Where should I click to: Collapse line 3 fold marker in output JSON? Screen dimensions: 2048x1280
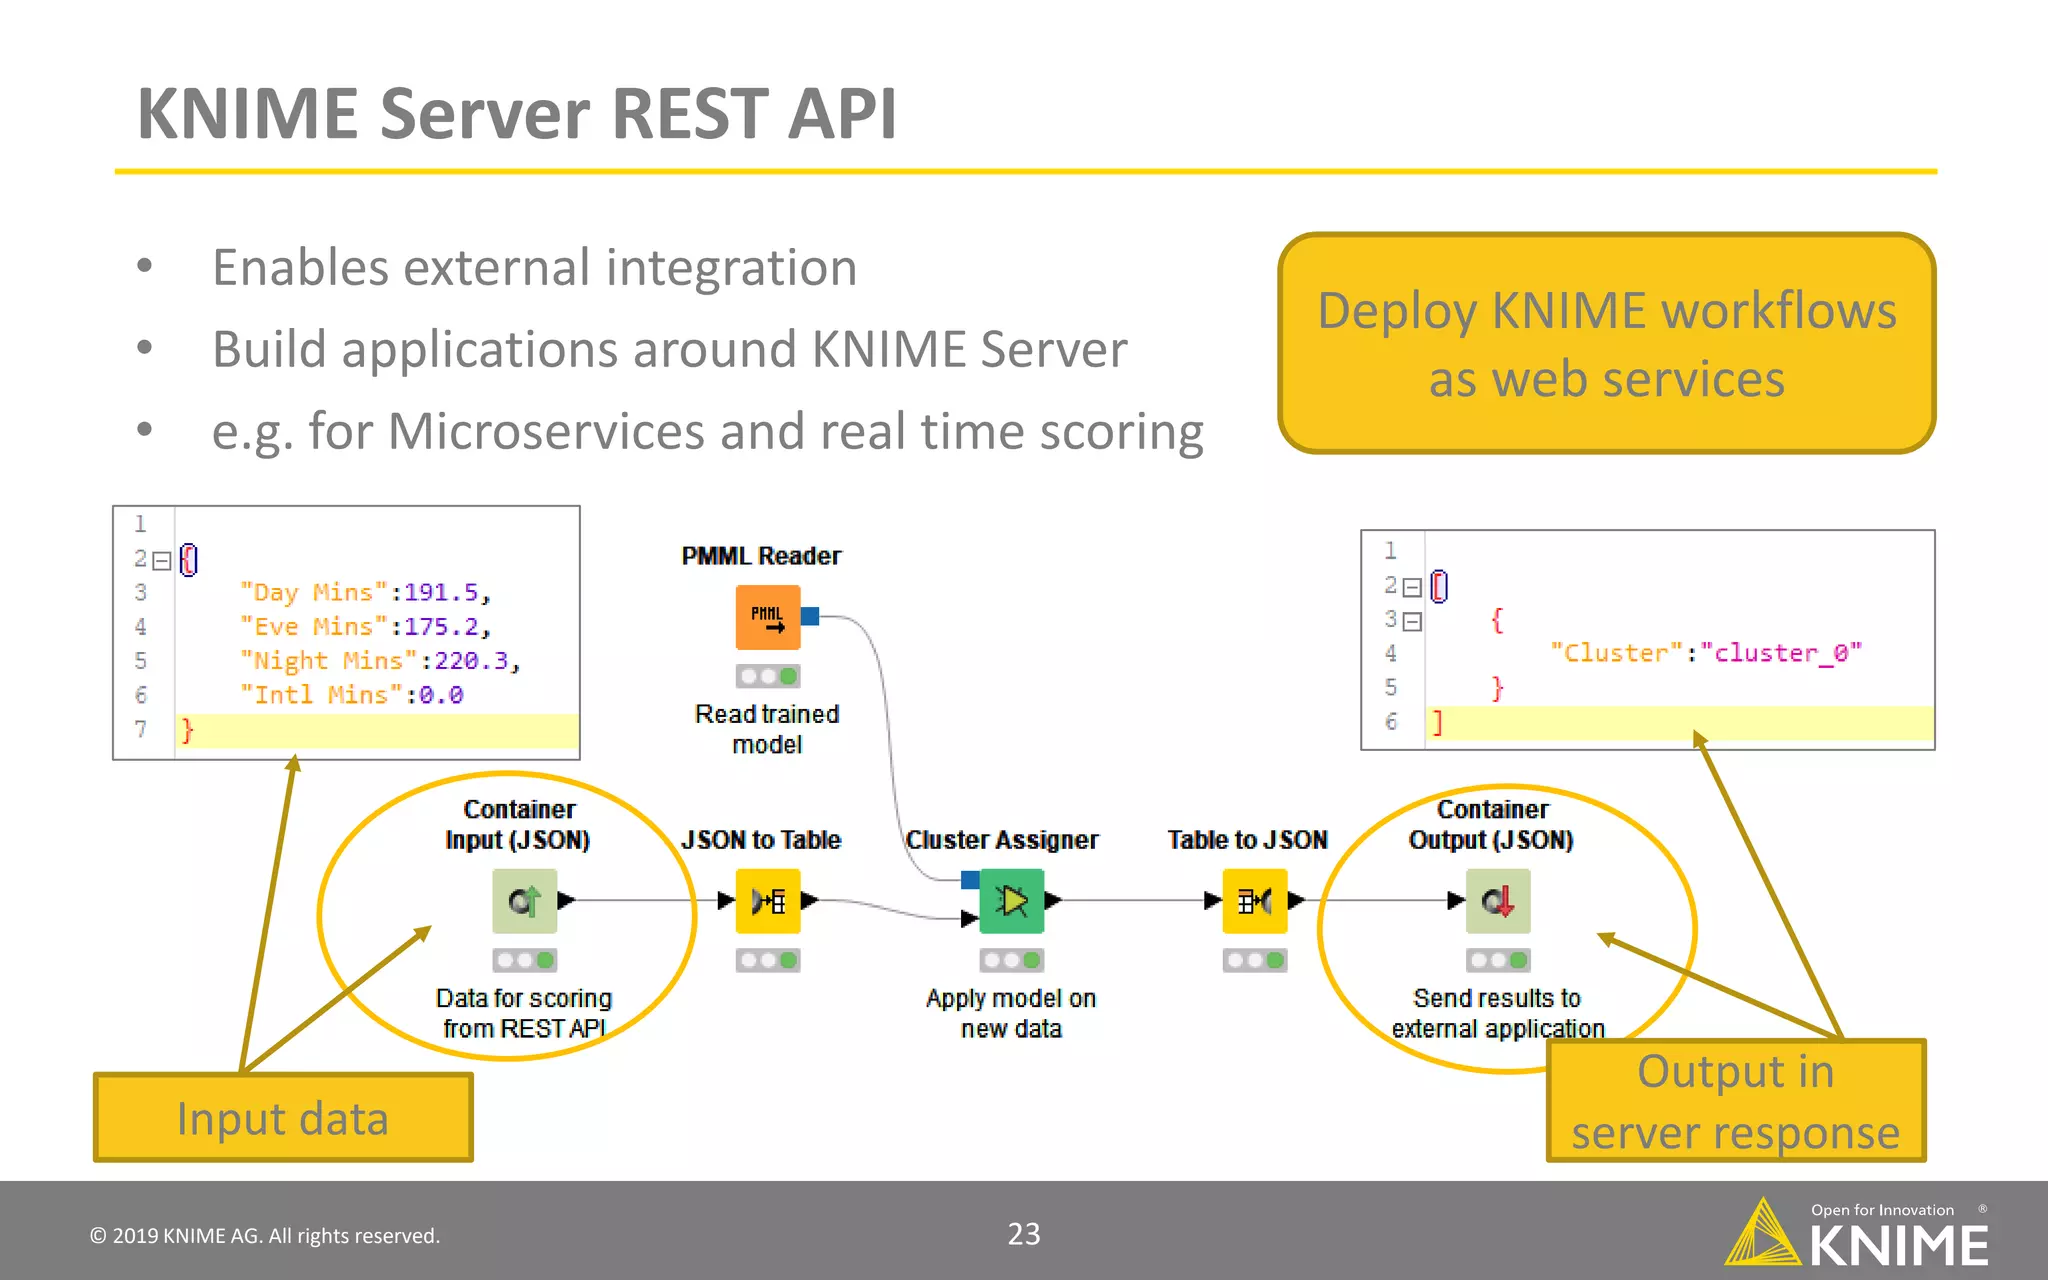coord(1411,621)
